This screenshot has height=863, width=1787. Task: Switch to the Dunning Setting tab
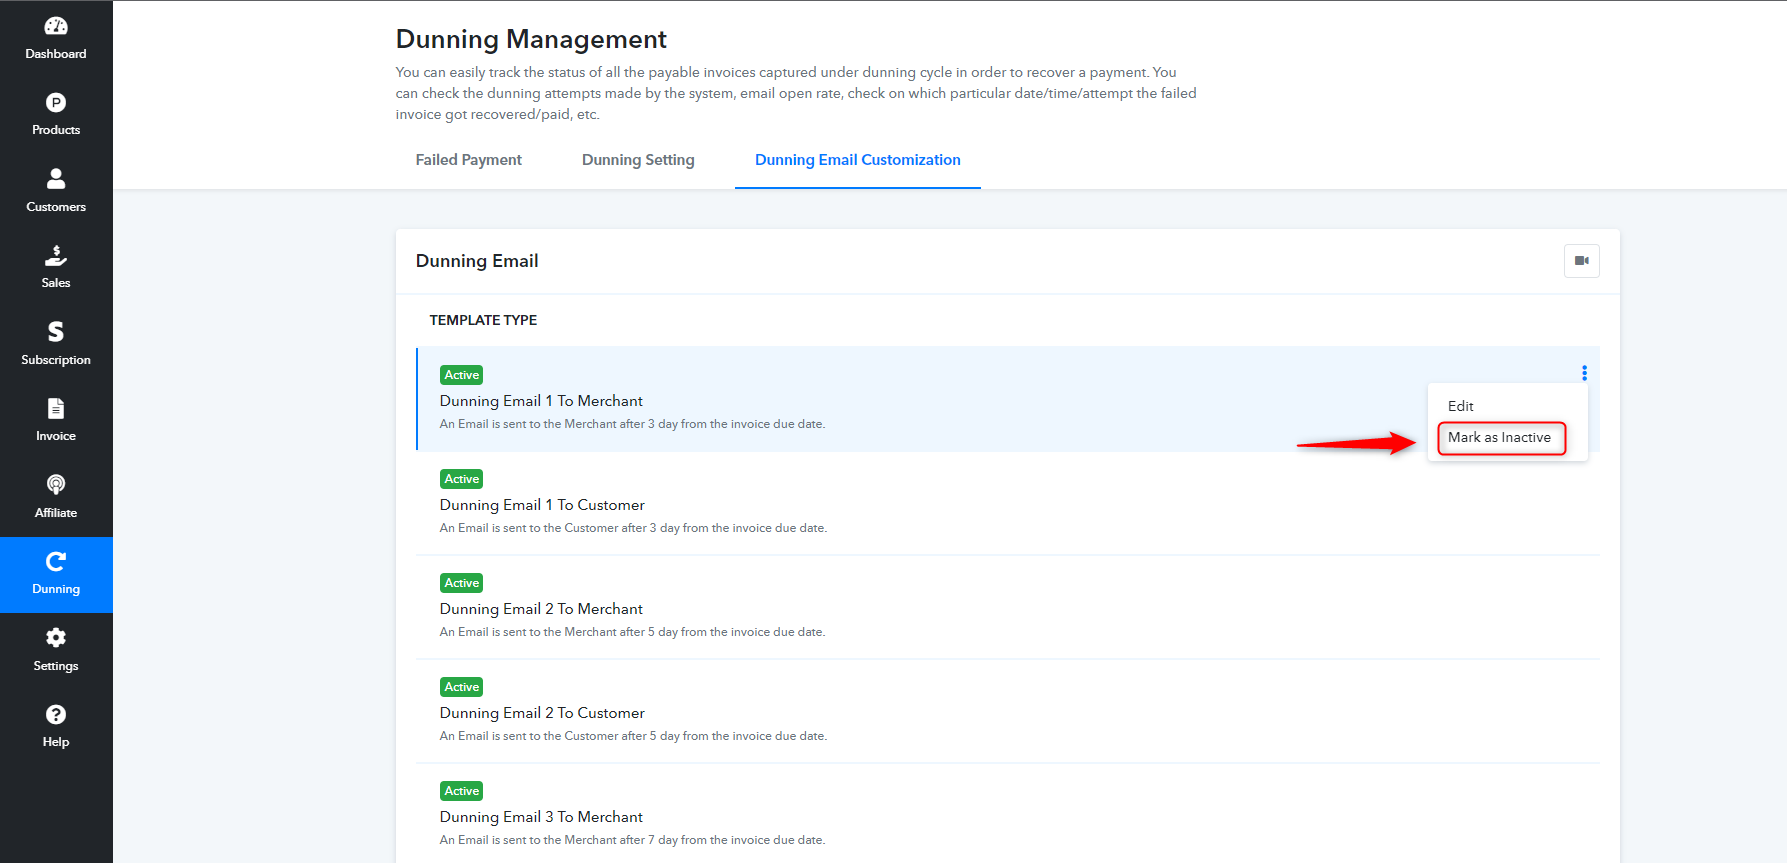(x=638, y=160)
